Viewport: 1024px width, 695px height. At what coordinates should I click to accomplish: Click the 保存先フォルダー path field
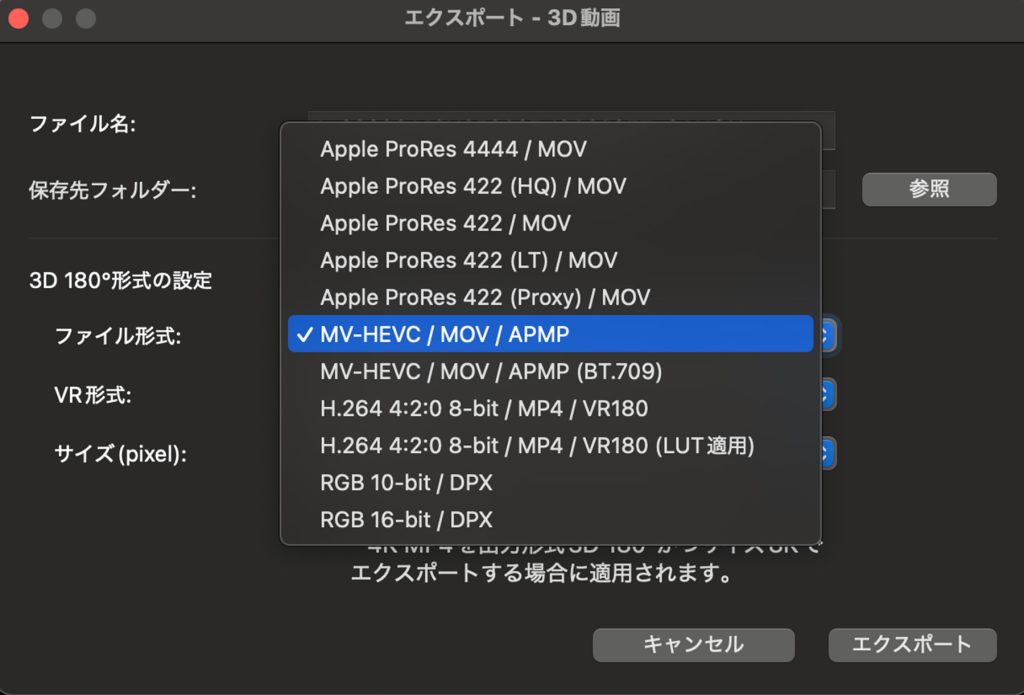[x=827, y=189]
